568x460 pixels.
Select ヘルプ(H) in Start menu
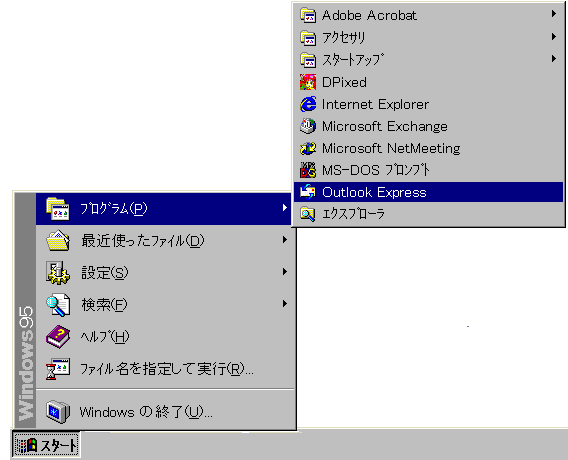point(165,336)
